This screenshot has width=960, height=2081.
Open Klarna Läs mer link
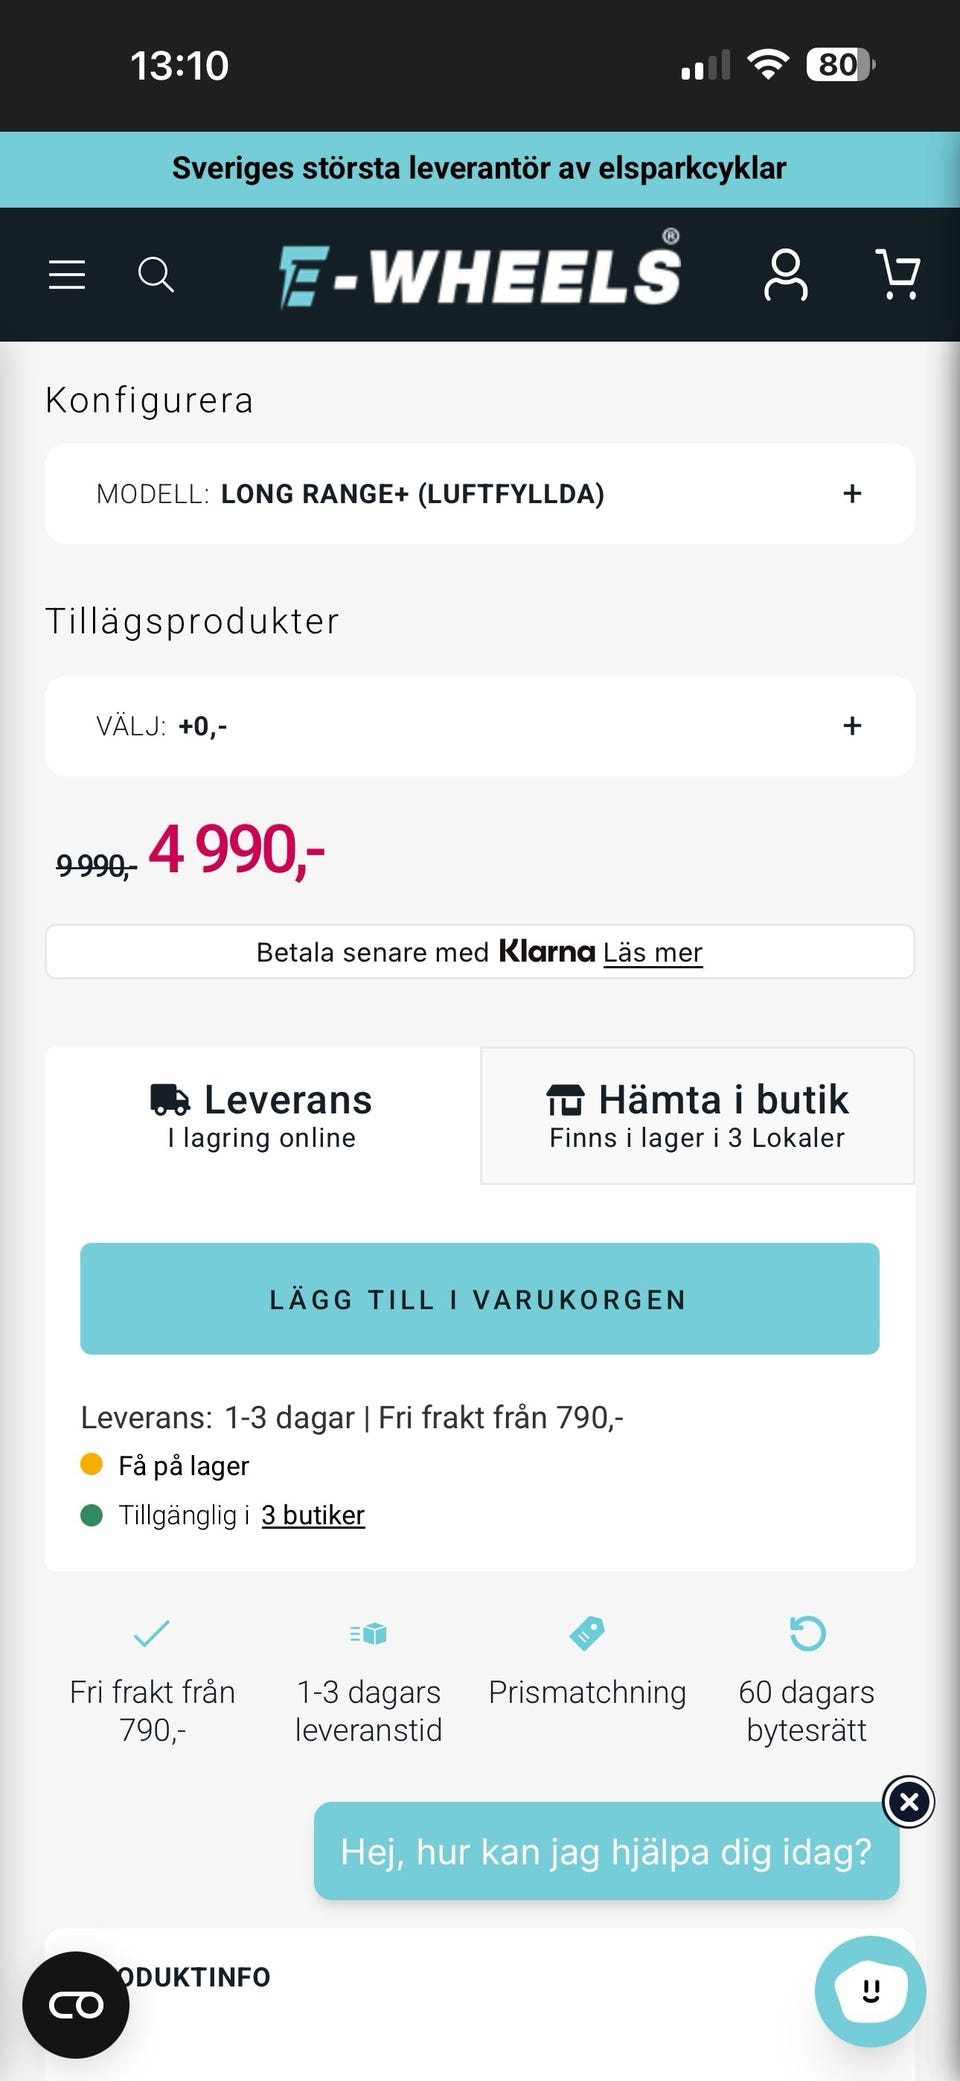[652, 952]
